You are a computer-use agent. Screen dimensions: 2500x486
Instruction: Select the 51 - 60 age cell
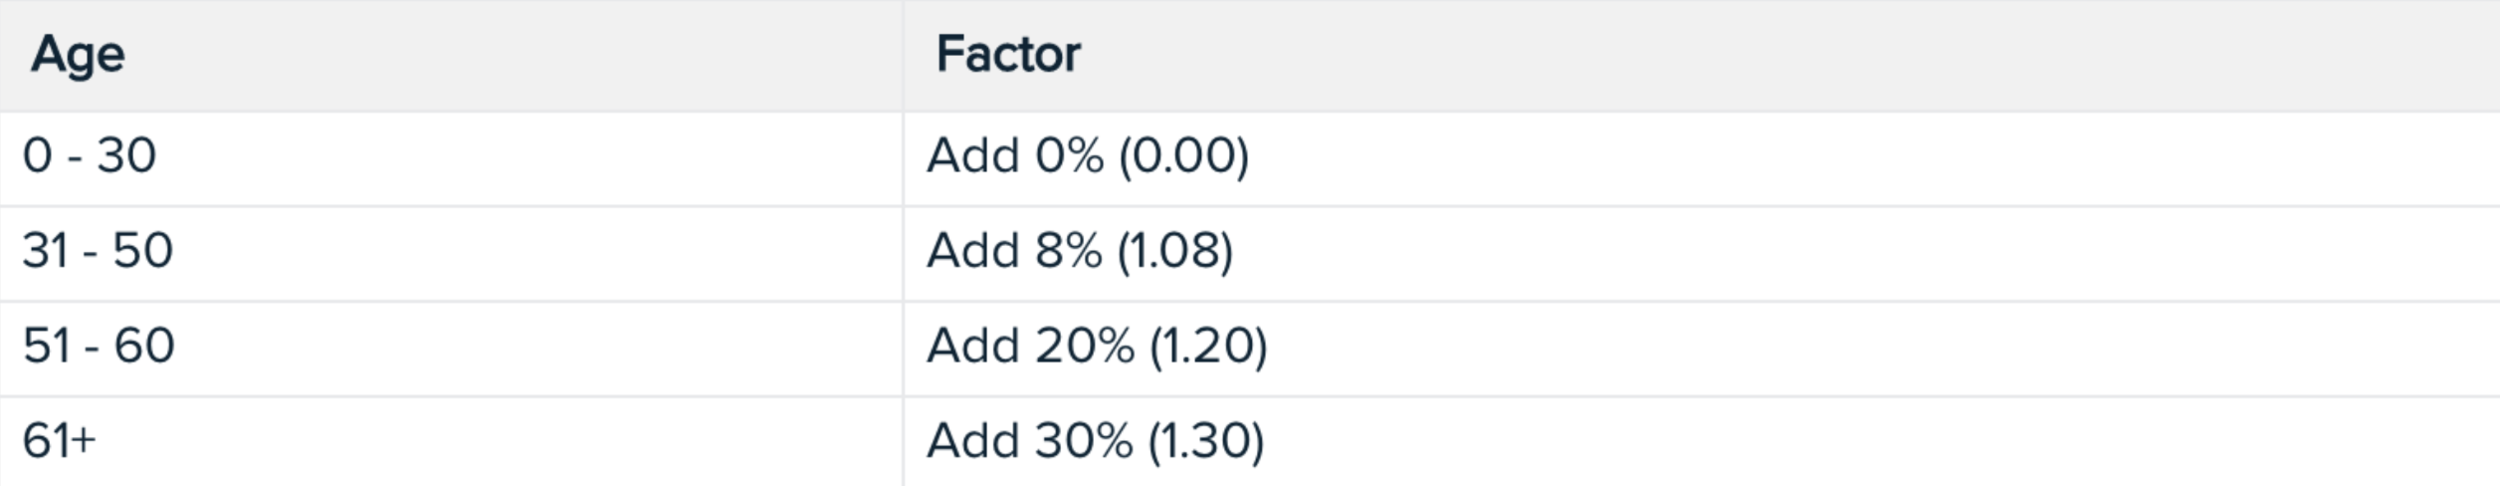click(451, 348)
